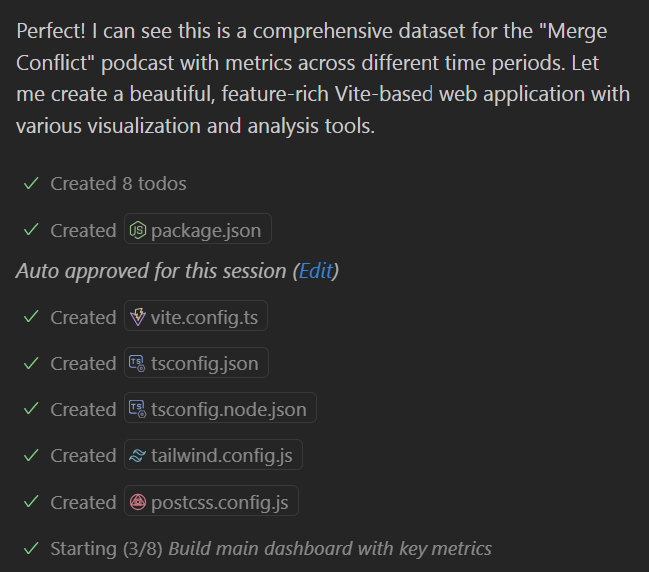Click the TypeScript icon beside tsconfig.json
Image resolution: width=649 pixels, height=572 pixels.
(x=138, y=364)
